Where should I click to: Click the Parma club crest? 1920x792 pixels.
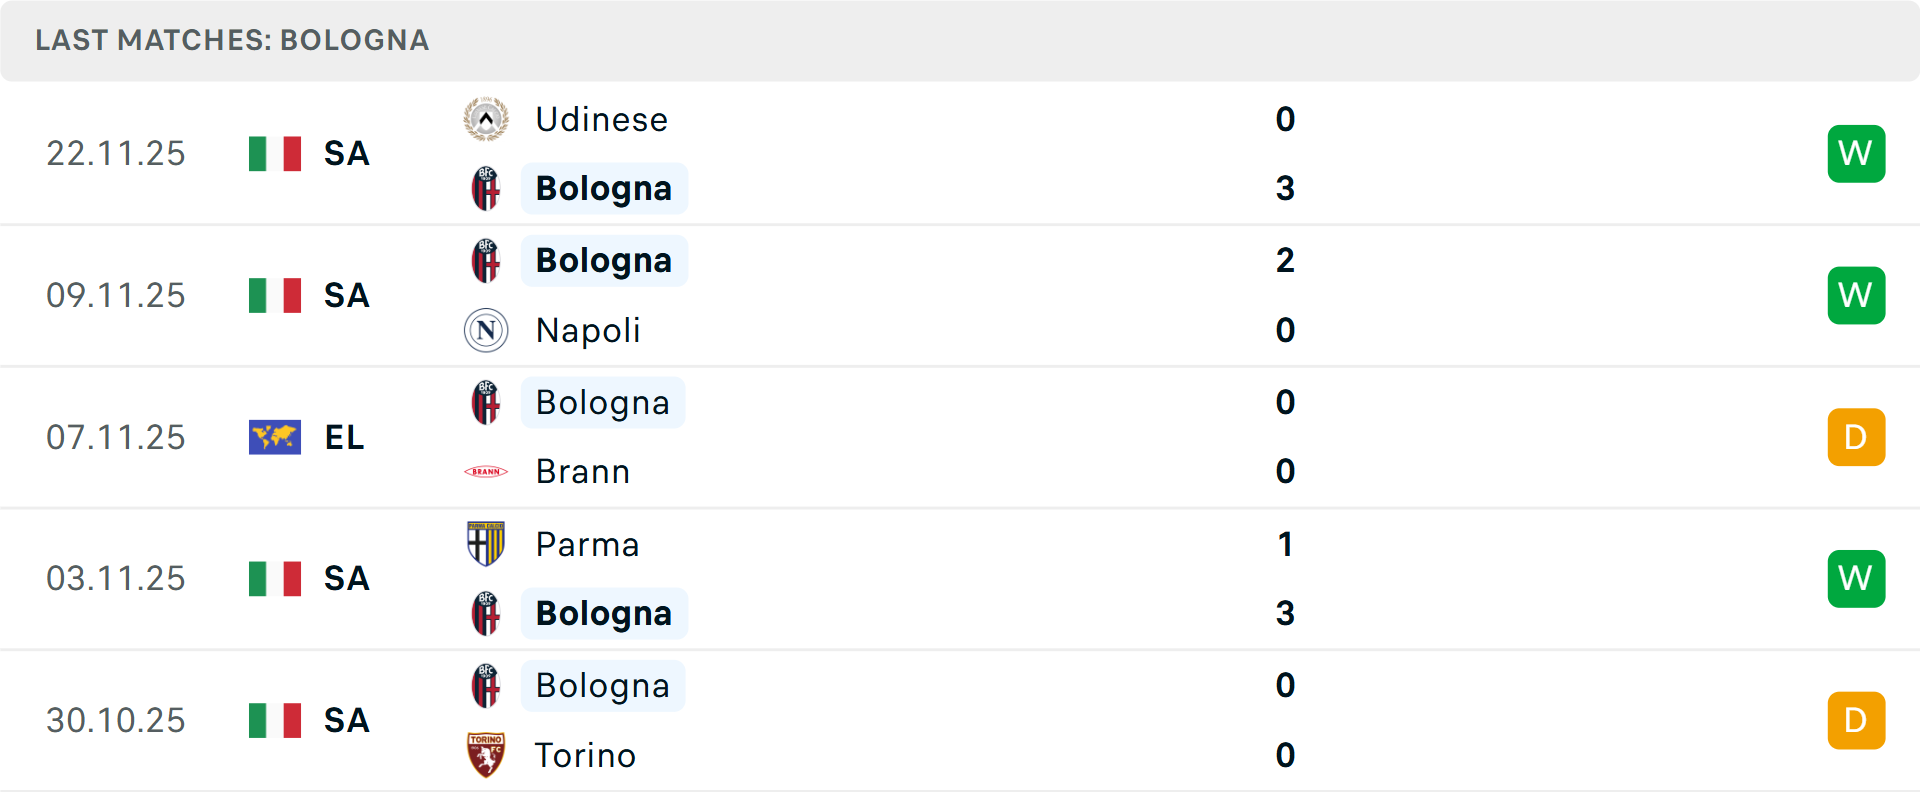(x=486, y=545)
